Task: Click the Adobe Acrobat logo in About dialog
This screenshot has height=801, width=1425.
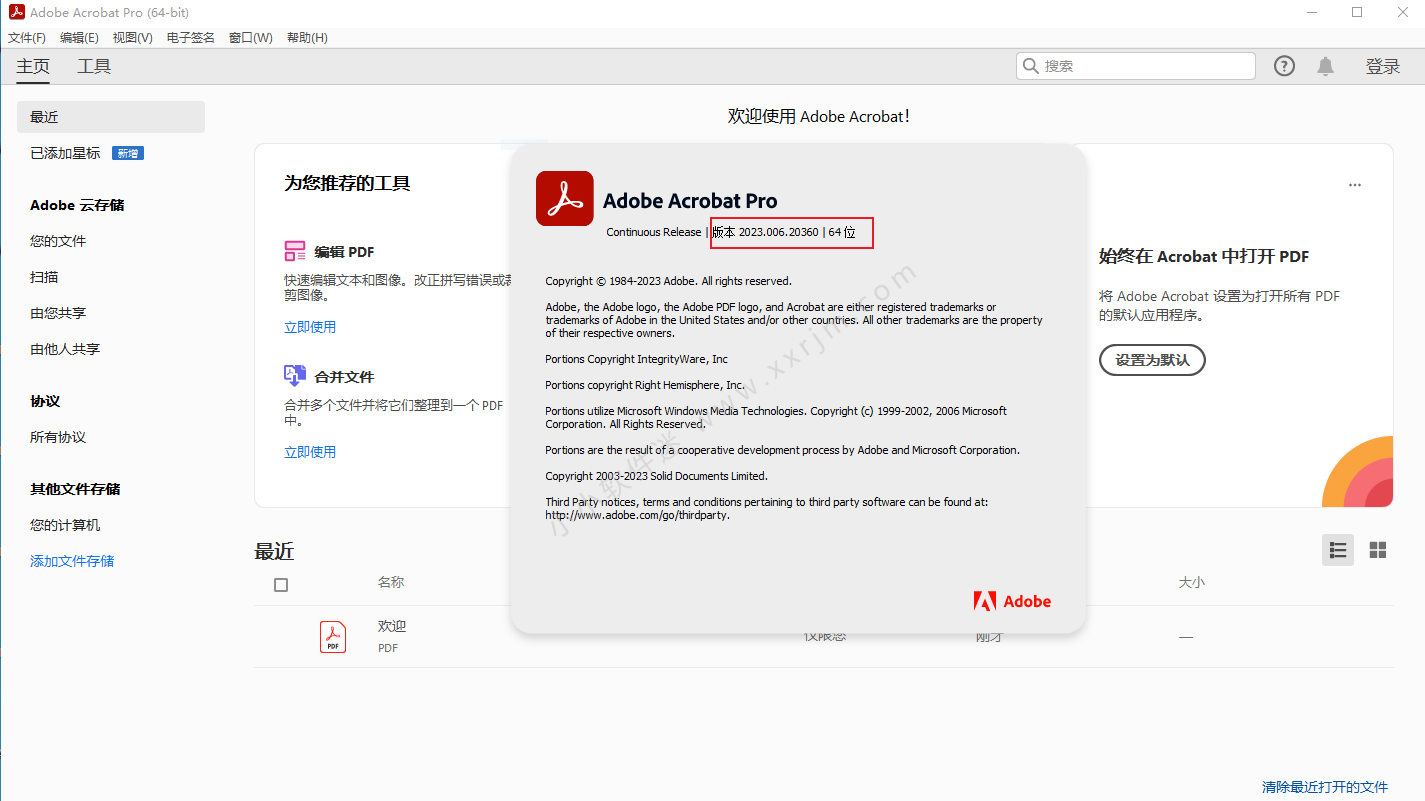Action: click(x=564, y=199)
